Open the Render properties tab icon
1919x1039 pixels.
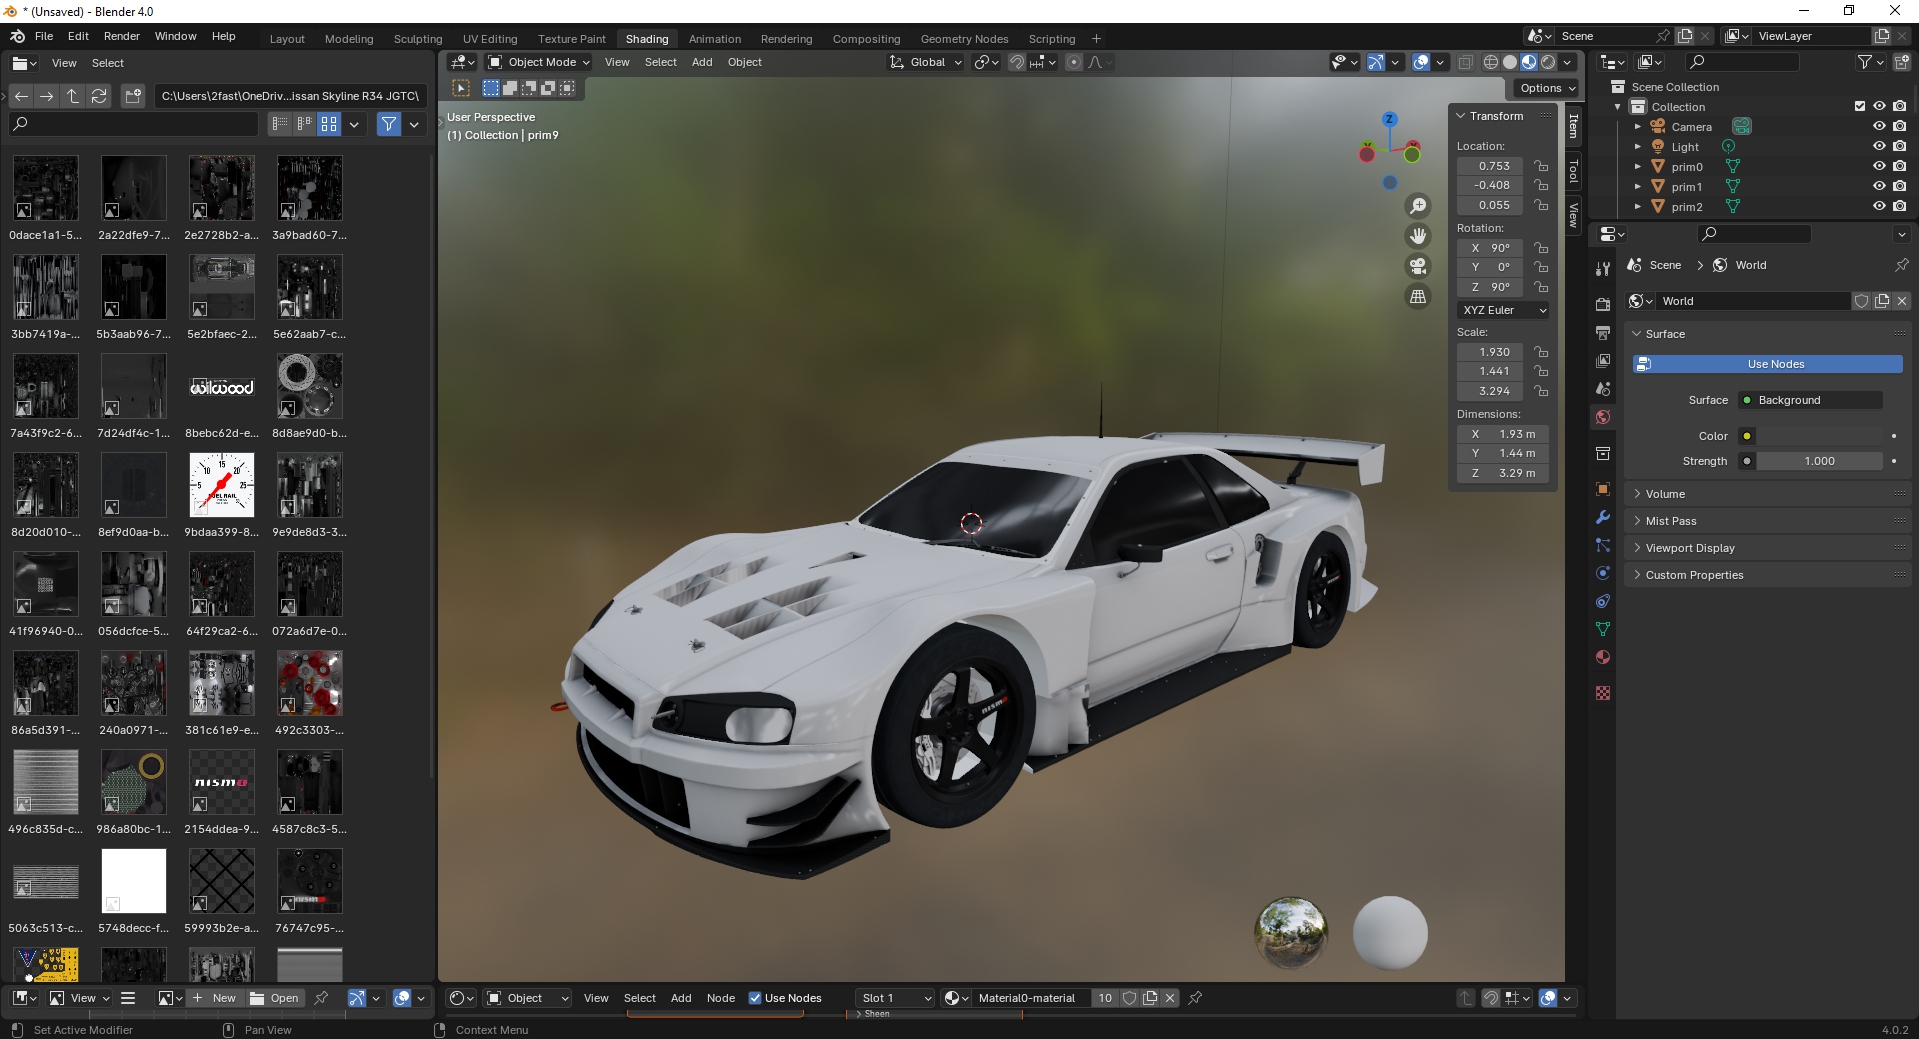[1603, 304]
